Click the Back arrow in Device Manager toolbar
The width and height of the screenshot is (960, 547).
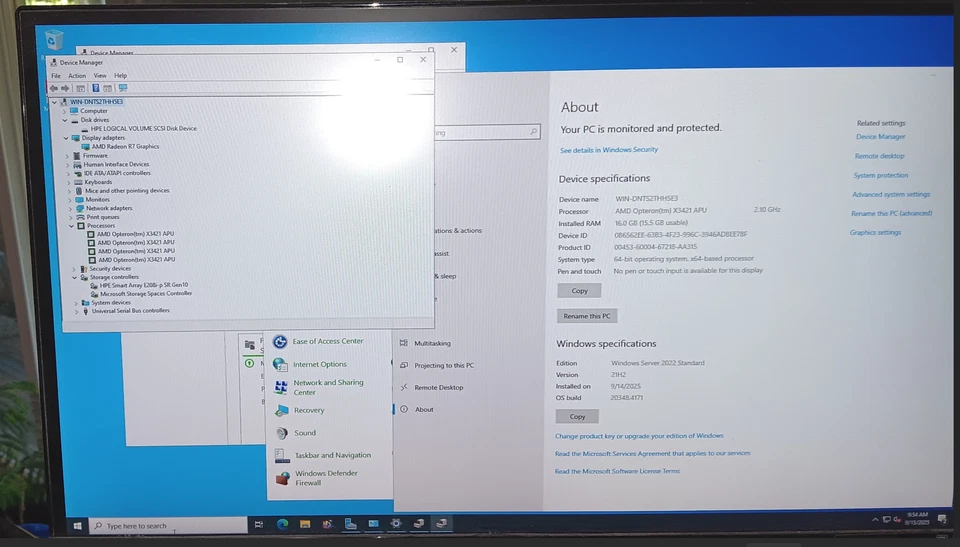[x=54, y=88]
